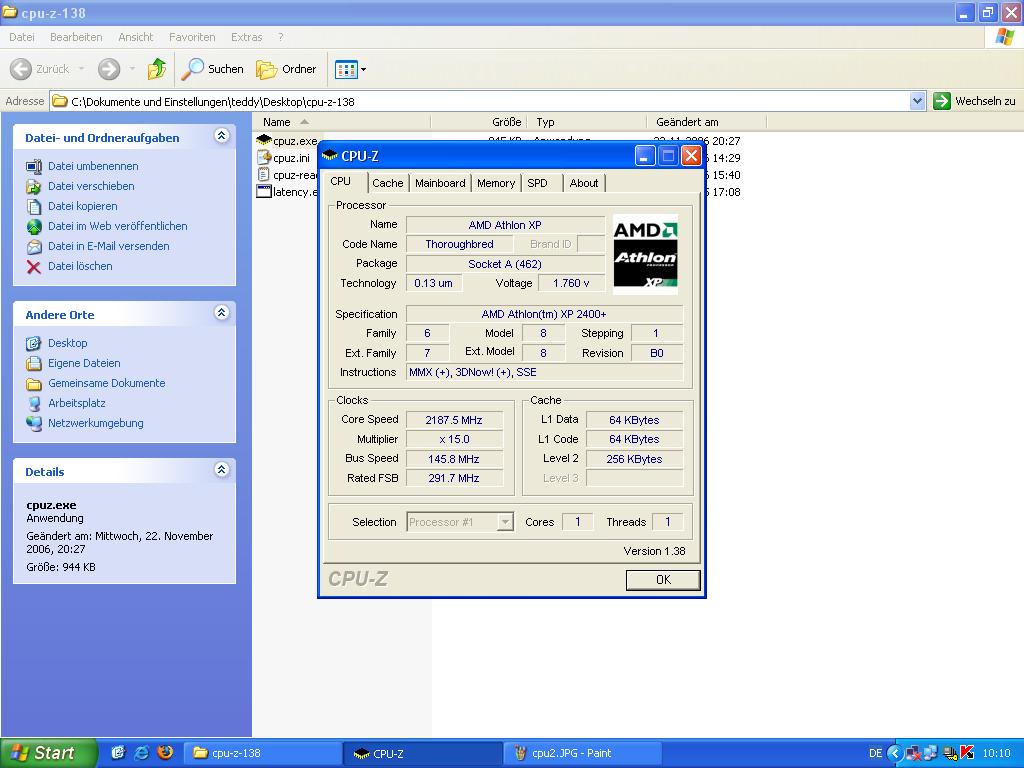The width and height of the screenshot is (1024, 768).
Task: Open the address bar dropdown arrow
Action: 917,101
